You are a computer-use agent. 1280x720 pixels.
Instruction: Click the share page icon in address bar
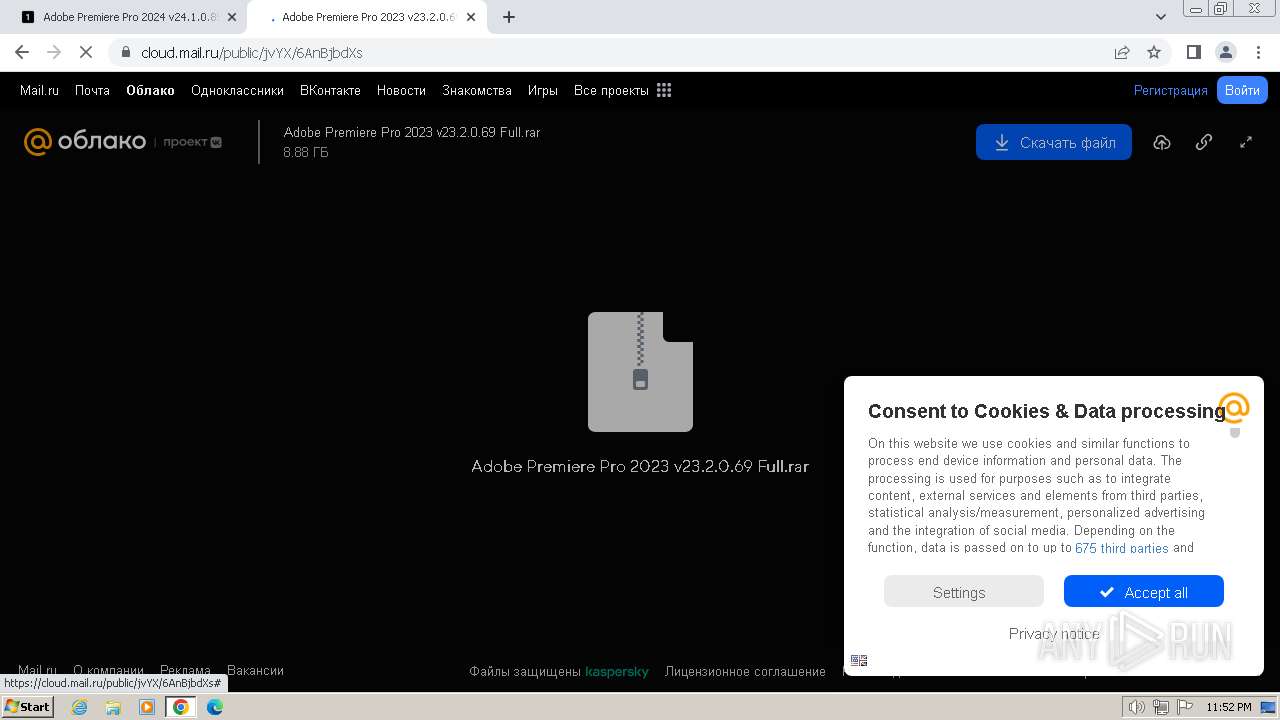[1122, 52]
